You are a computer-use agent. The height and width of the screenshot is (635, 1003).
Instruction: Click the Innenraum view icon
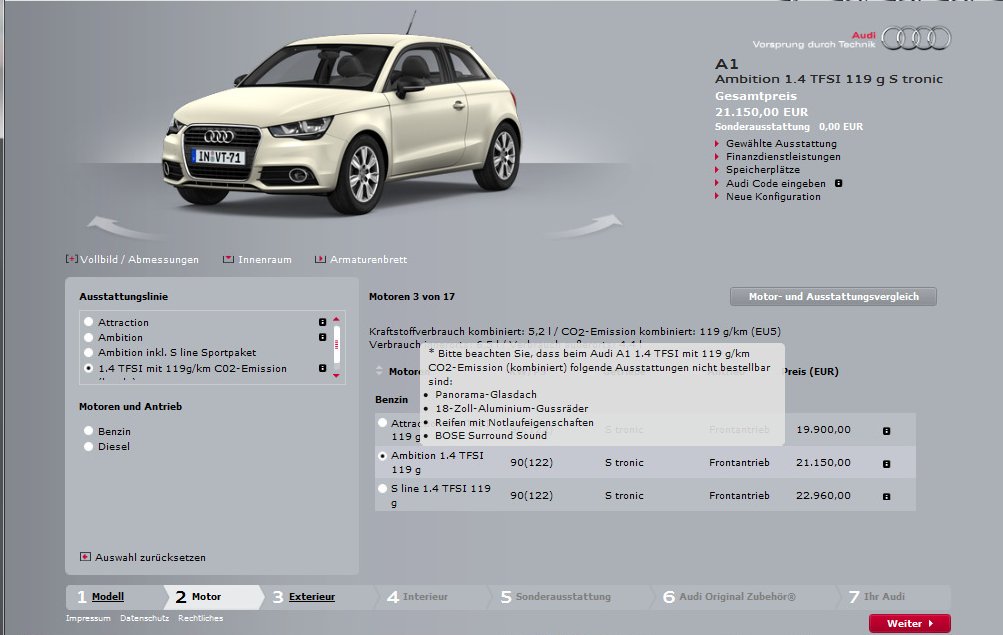[x=228, y=259]
